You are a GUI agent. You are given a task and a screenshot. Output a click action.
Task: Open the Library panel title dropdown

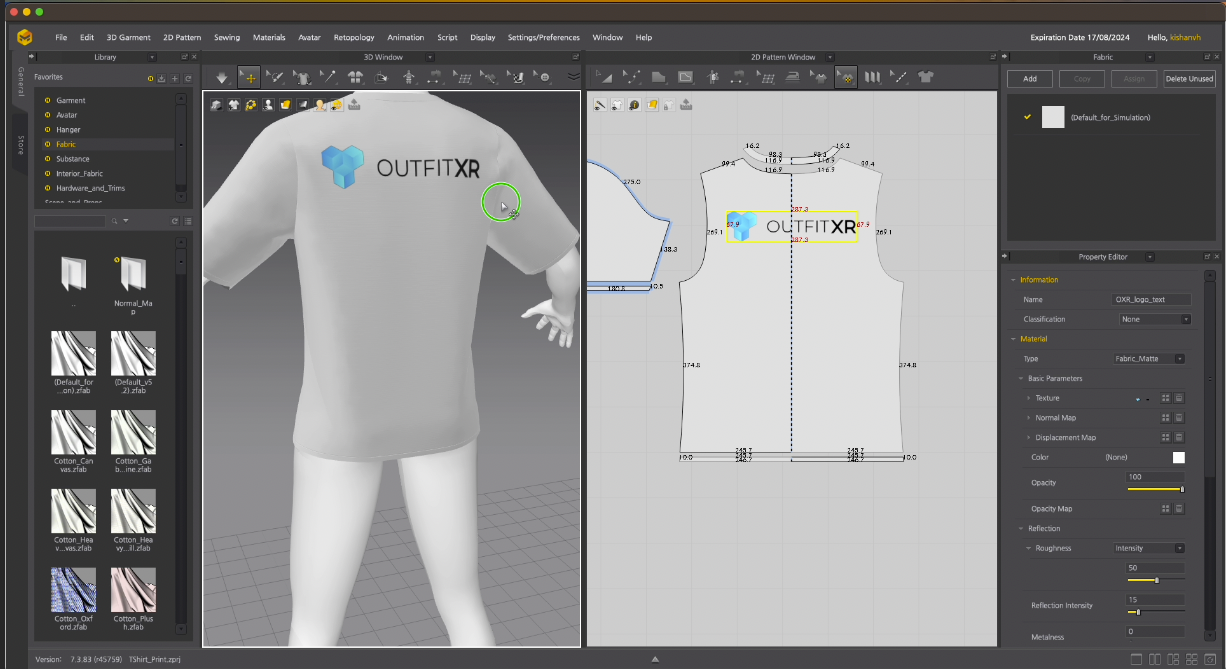coord(152,57)
